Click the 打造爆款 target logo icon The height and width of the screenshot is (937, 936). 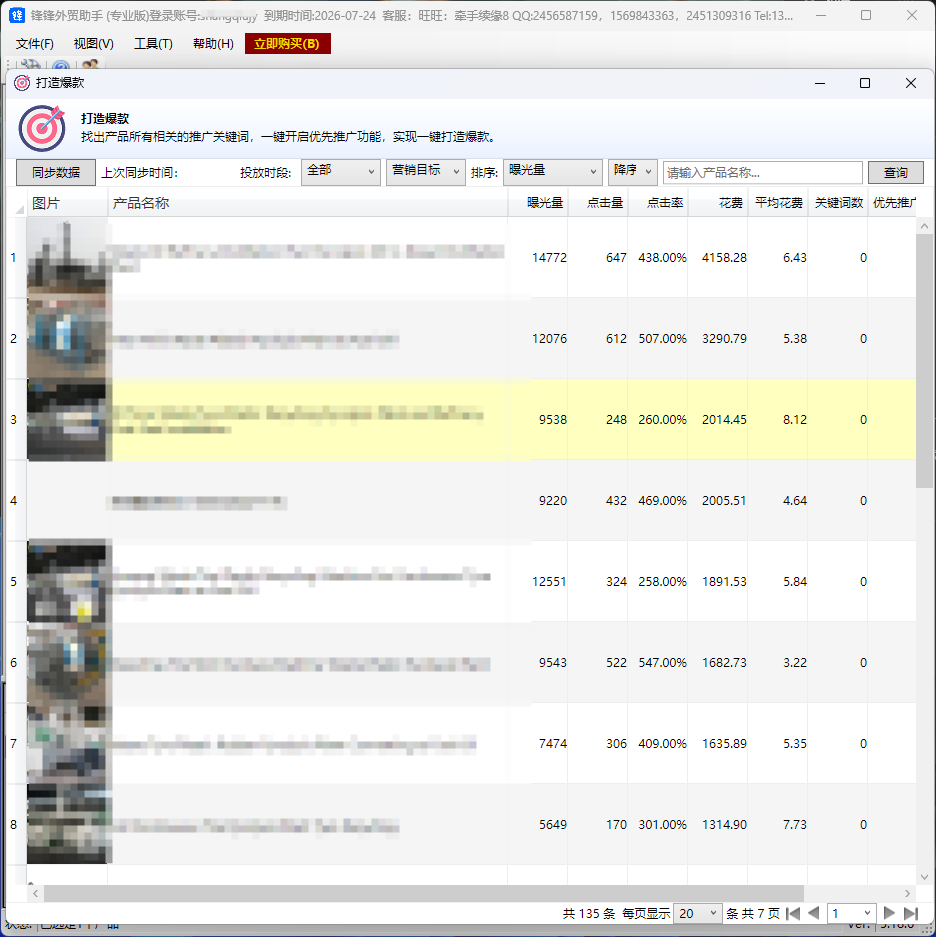click(42, 128)
